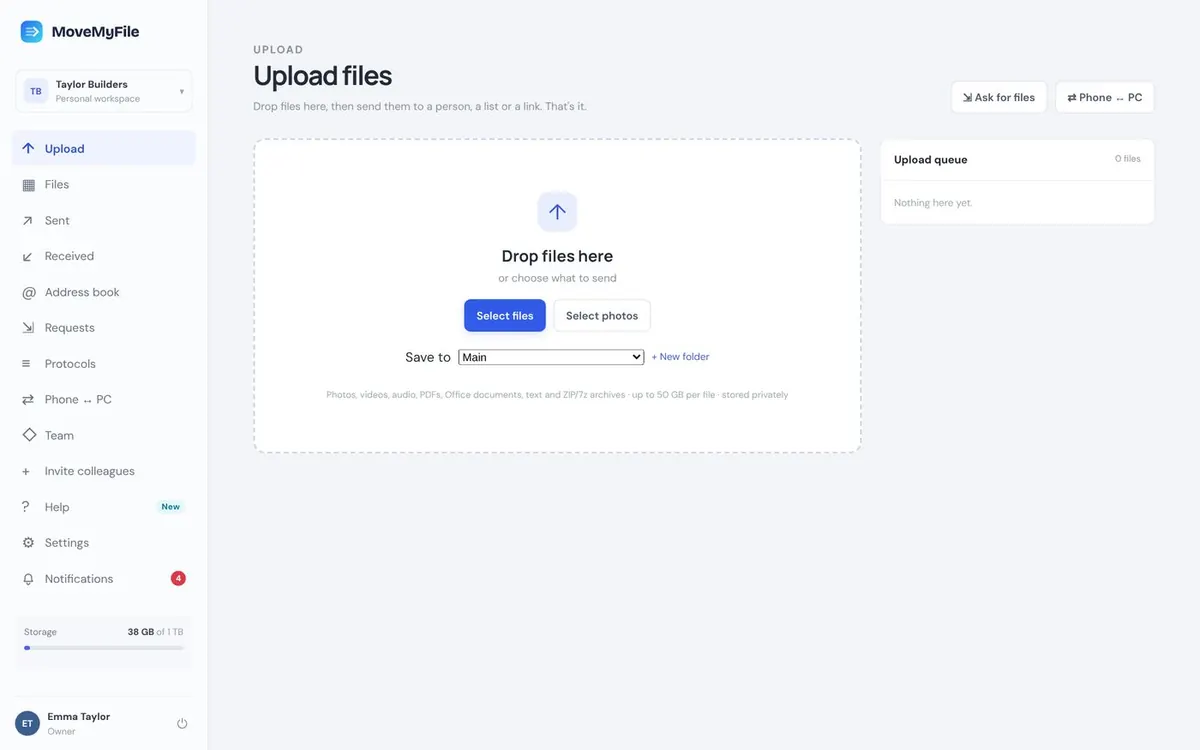
Task: Click the sign-out power icon
Action: pyautogui.click(x=182, y=723)
